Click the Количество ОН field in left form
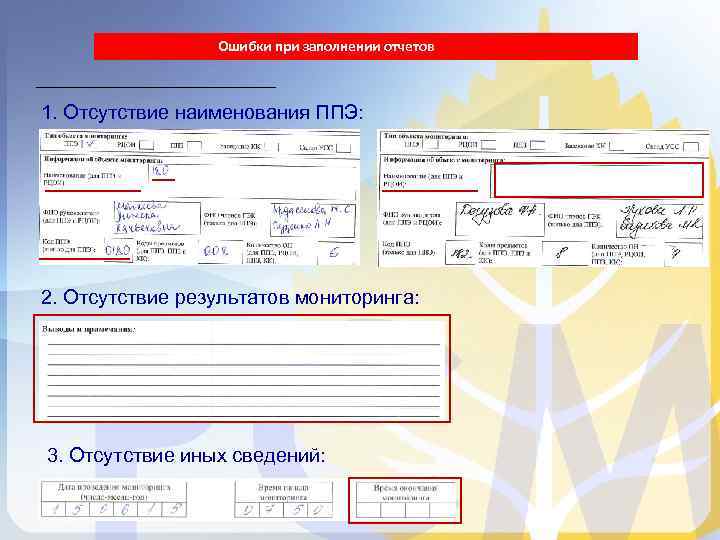Image resolution: width=720 pixels, height=540 pixels. 336,253
